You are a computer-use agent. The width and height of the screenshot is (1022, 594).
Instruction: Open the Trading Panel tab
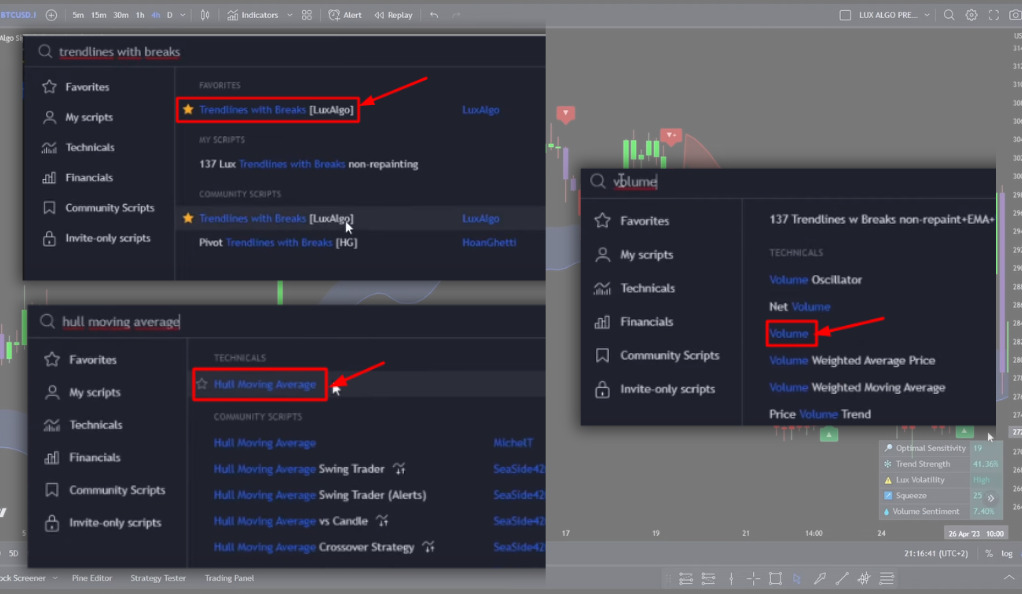[x=229, y=578]
